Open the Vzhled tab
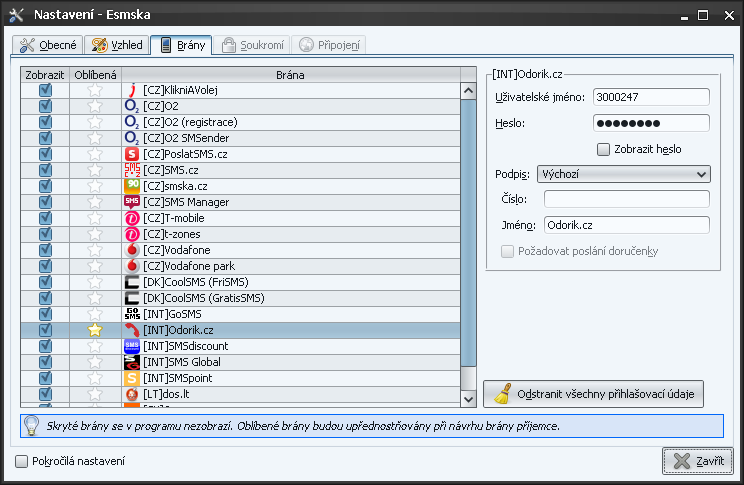744x485 pixels. 117,45
